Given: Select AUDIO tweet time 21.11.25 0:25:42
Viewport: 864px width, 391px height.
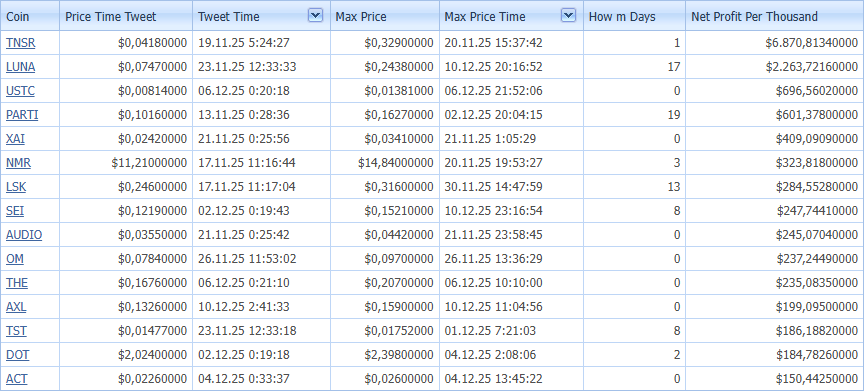Looking at the screenshot, I should (244, 235).
